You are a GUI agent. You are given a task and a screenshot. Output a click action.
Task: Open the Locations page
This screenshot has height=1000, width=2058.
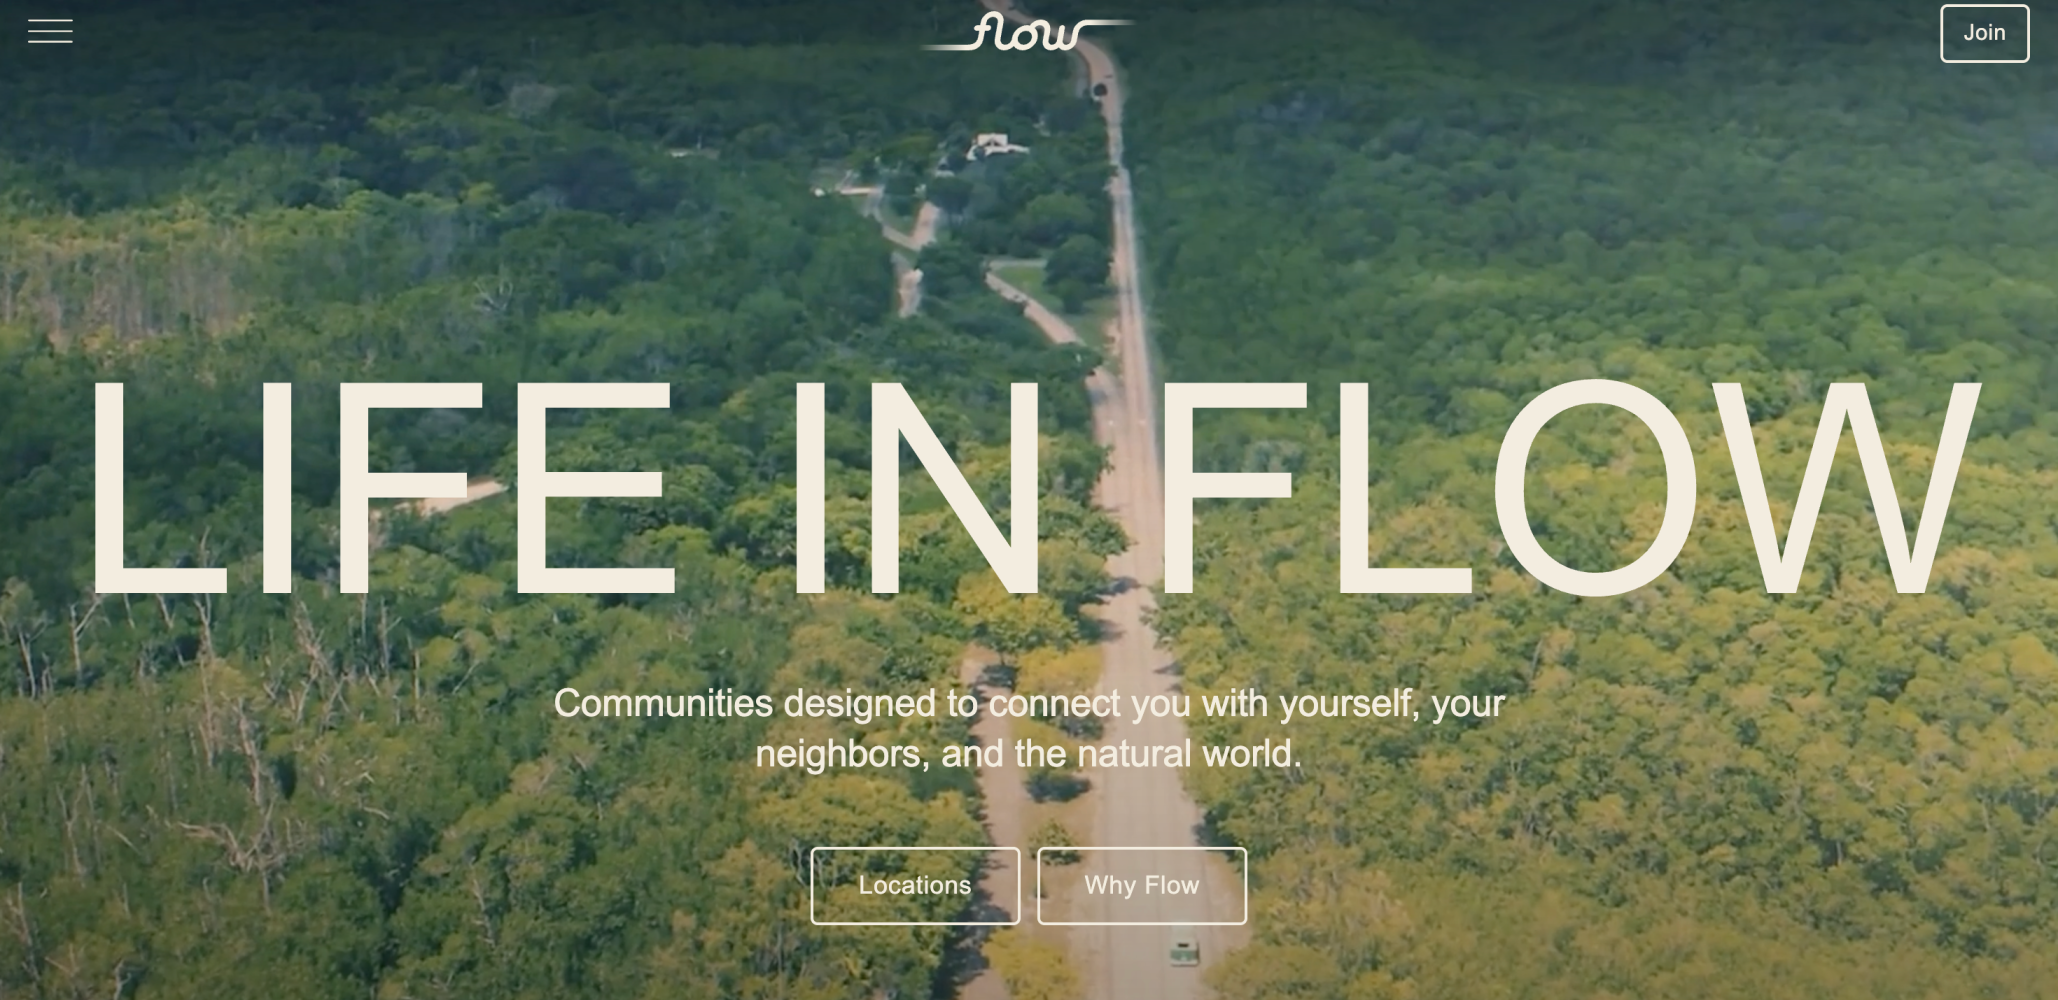click(x=915, y=886)
